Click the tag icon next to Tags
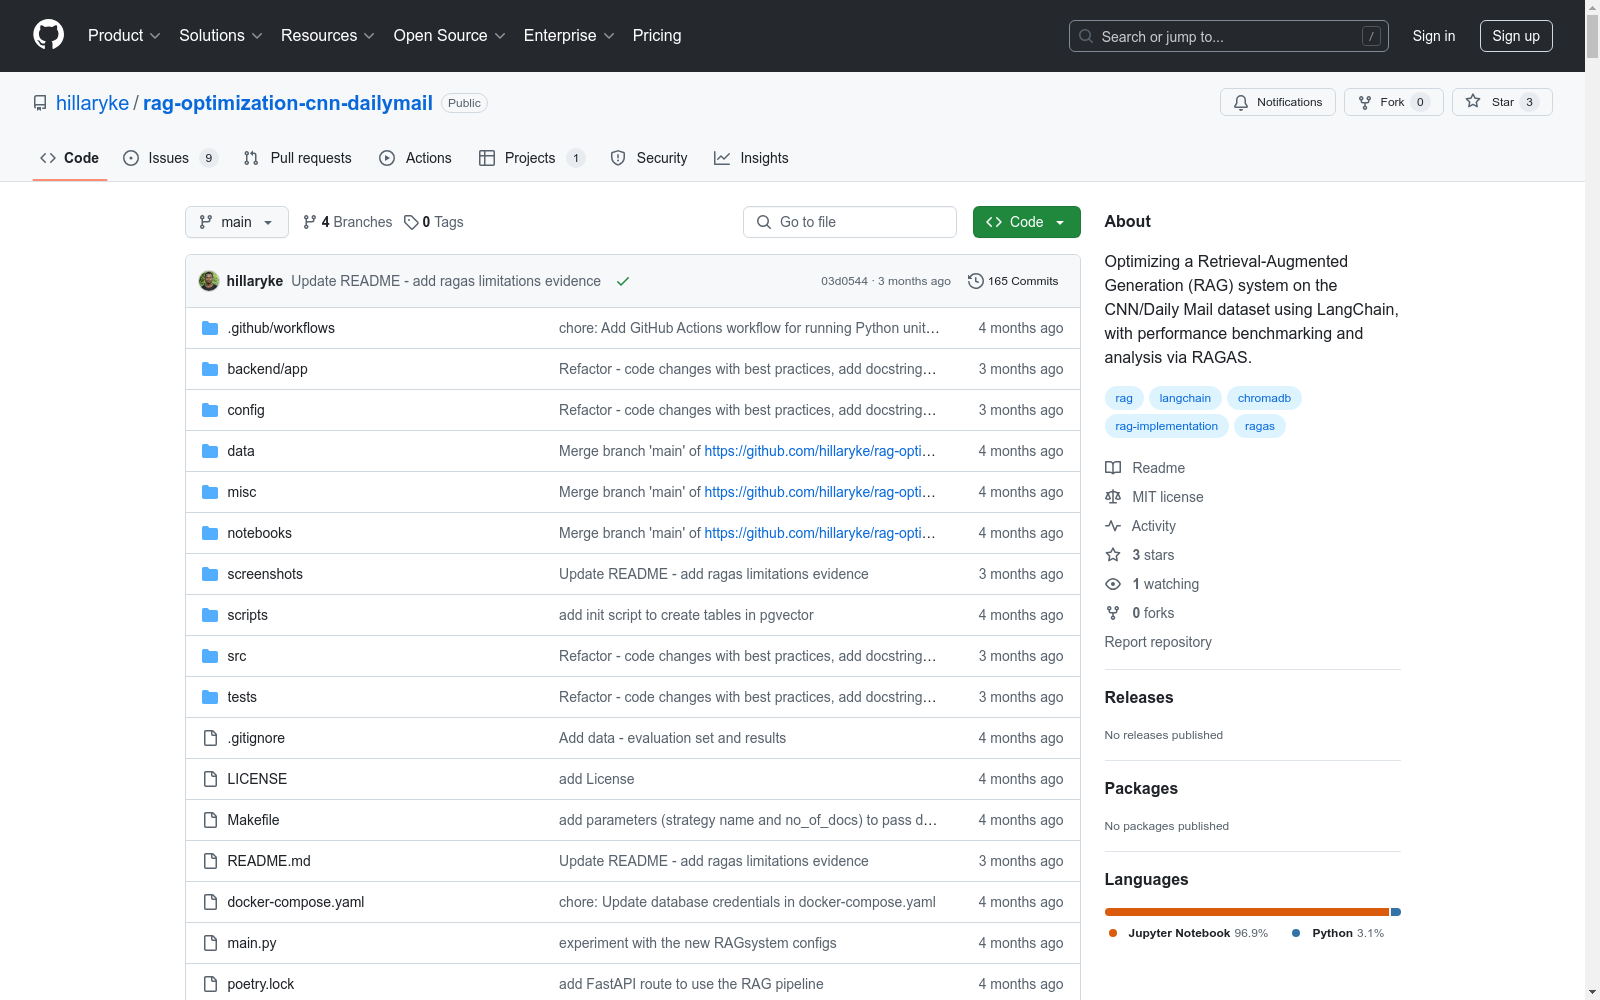 click(411, 222)
